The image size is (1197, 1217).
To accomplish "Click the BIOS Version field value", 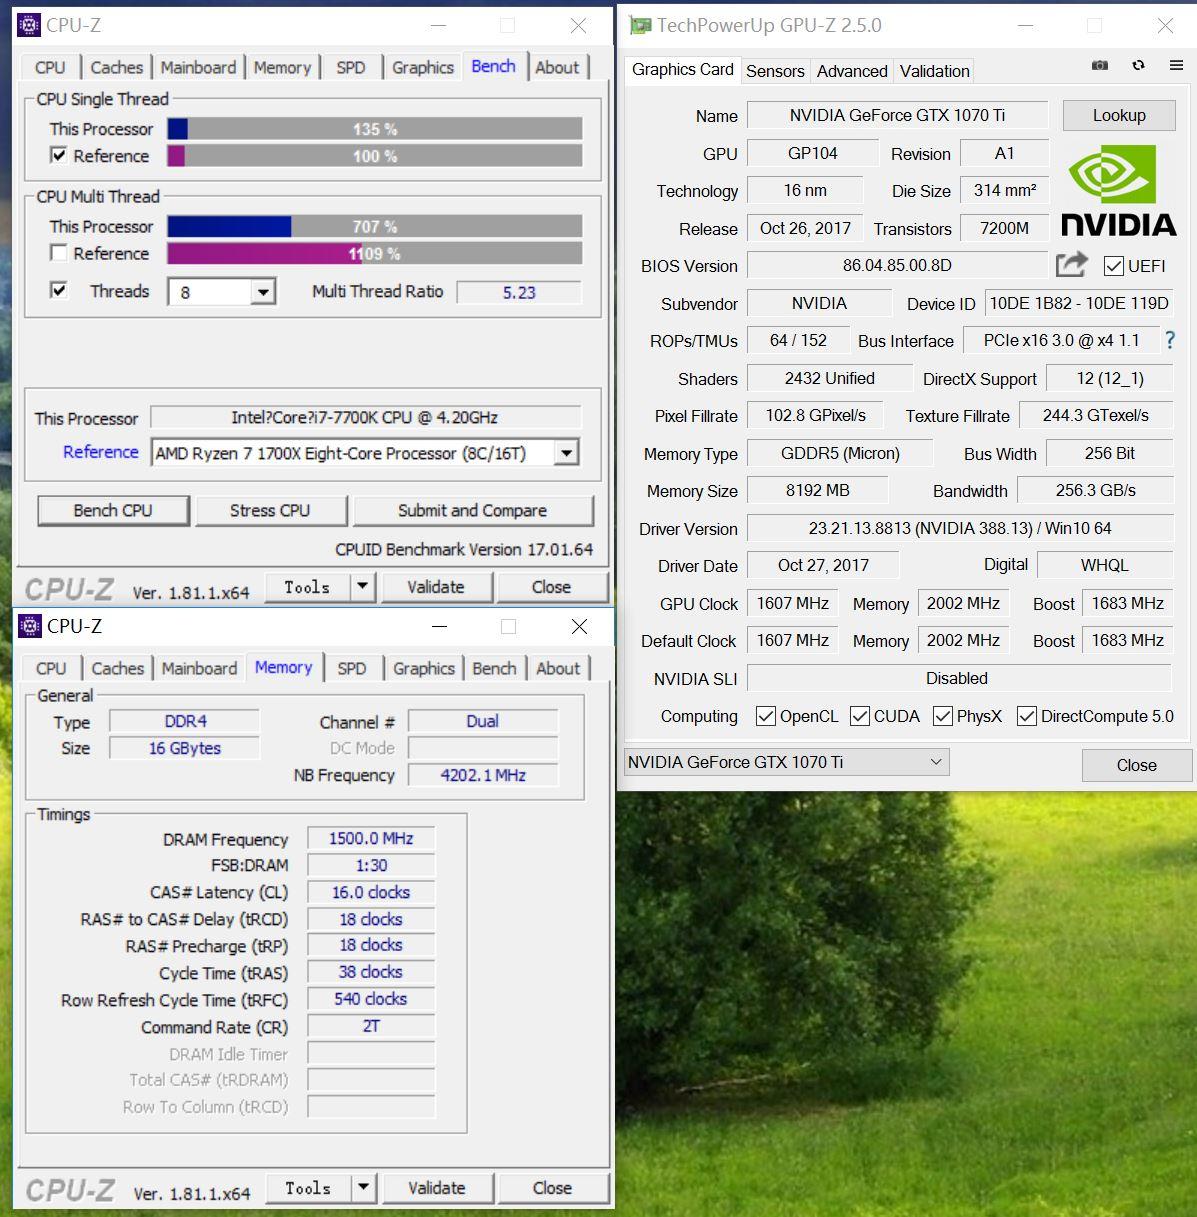I will 897,265.
